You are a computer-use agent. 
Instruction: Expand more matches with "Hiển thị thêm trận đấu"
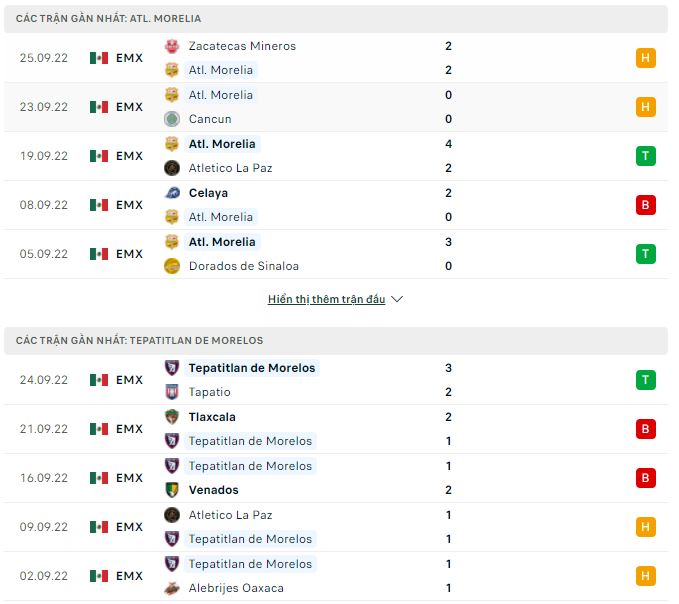(x=326, y=299)
